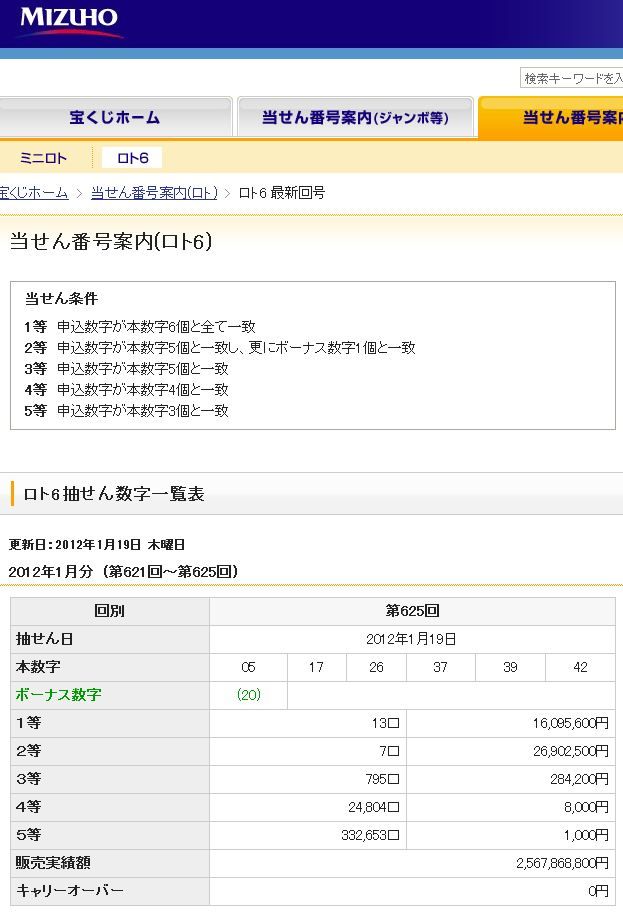Click the 13口 winners cell
The image size is (623, 914).
(x=308, y=723)
